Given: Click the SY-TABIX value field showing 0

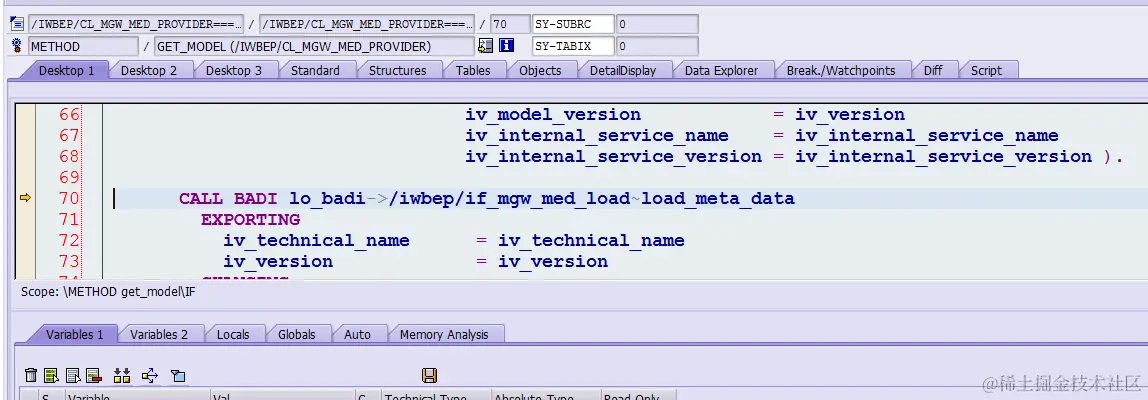Looking at the screenshot, I should click(657, 46).
